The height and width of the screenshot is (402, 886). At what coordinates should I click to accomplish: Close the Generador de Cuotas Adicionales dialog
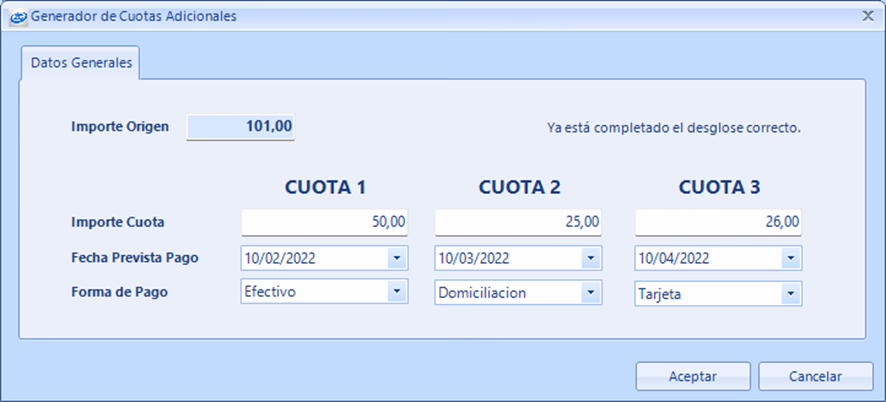click(x=868, y=16)
